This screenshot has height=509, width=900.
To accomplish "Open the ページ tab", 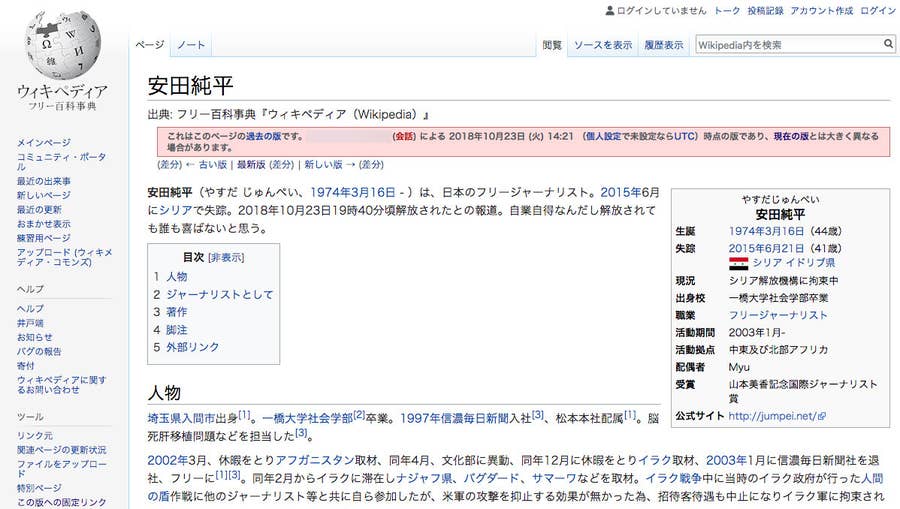I will coord(150,45).
